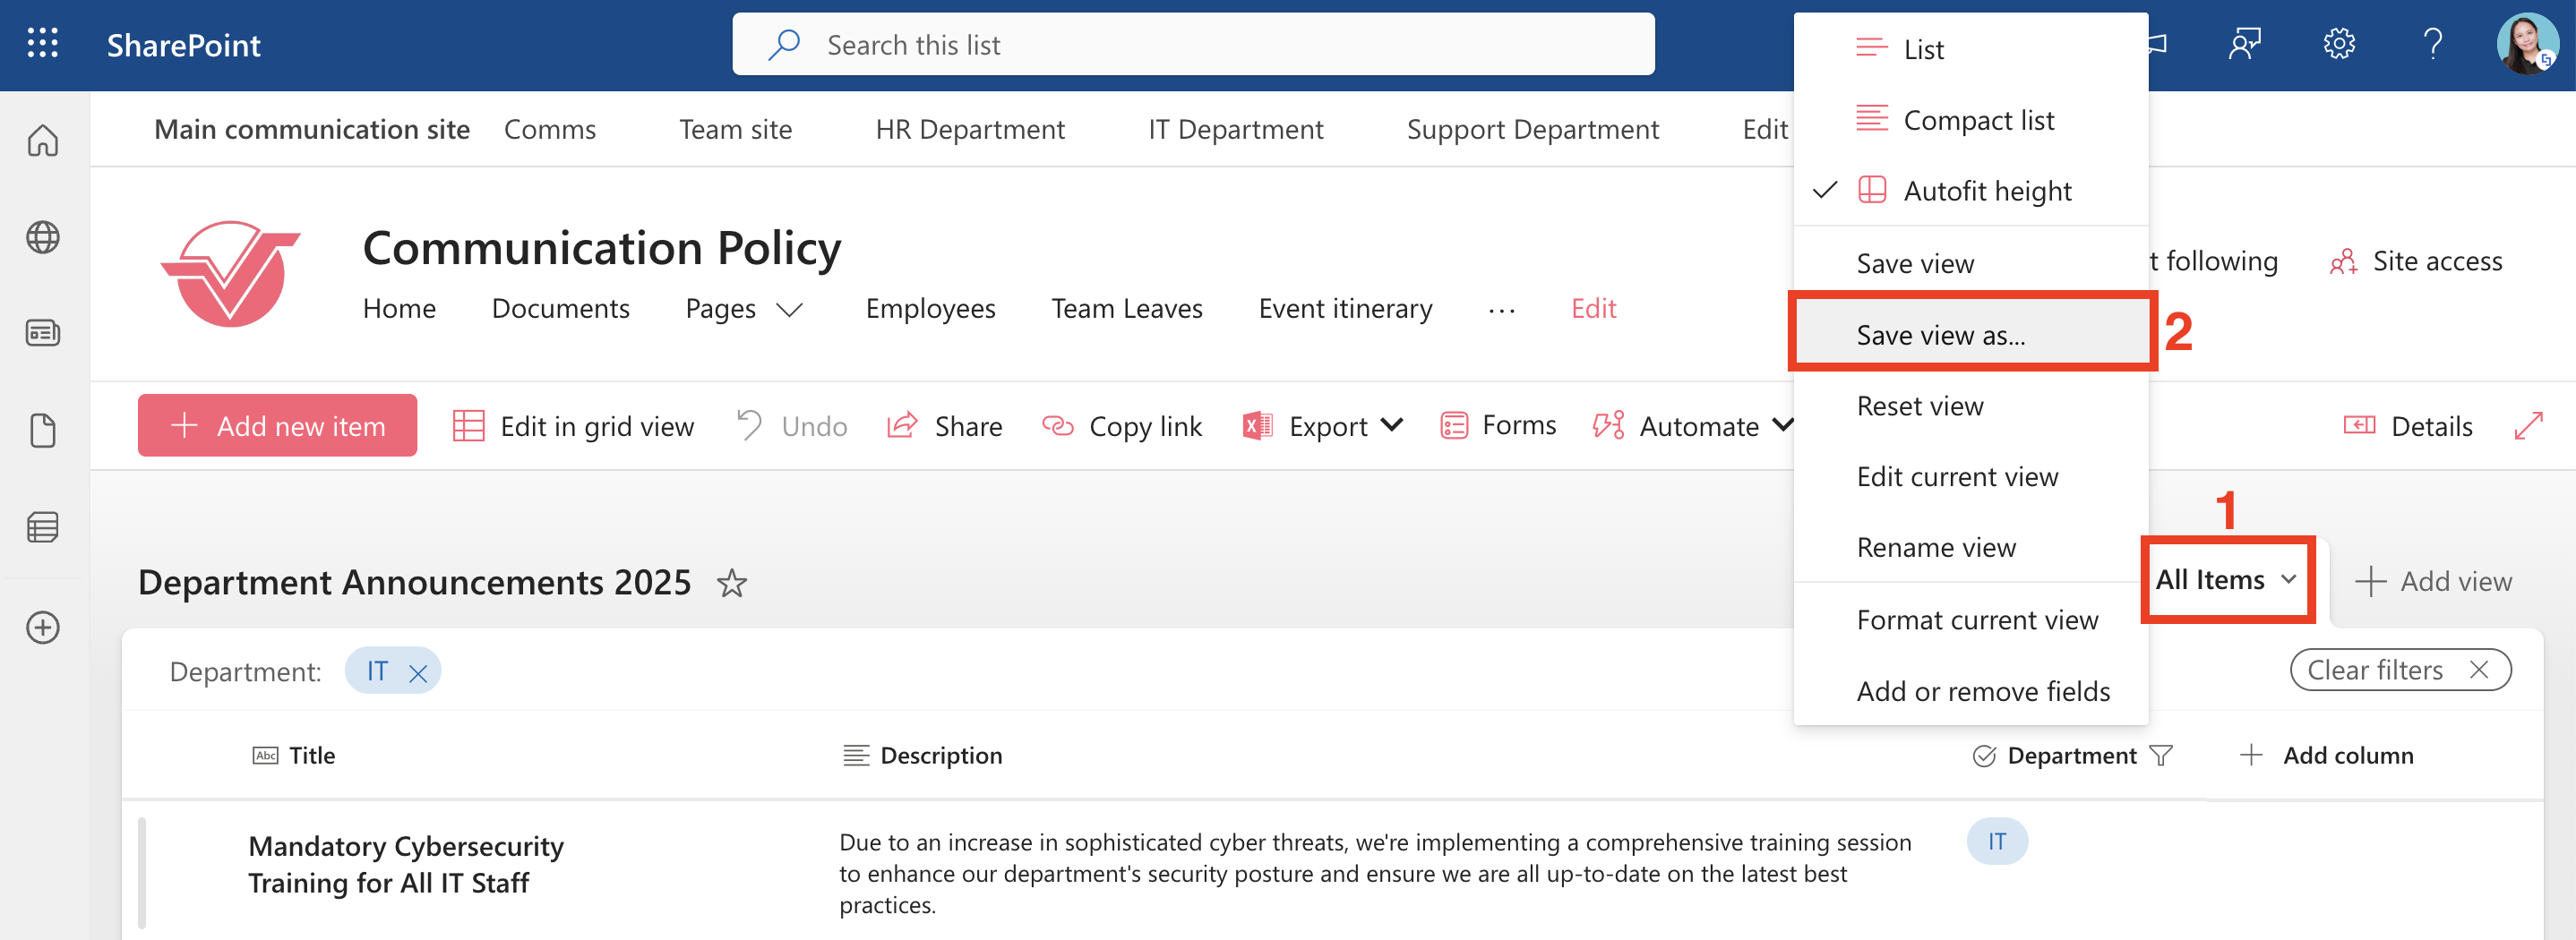2576x940 pixels.
Task: Open Home site navigation link
Action: click(x=399, y=309)
